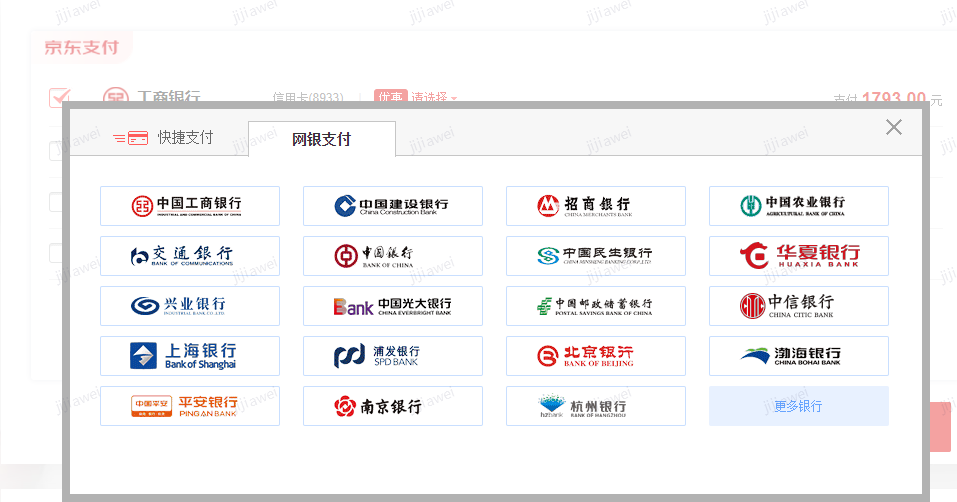
Task: Choose 中国建设银行 China Construction Bank
Action: [392, 206]
